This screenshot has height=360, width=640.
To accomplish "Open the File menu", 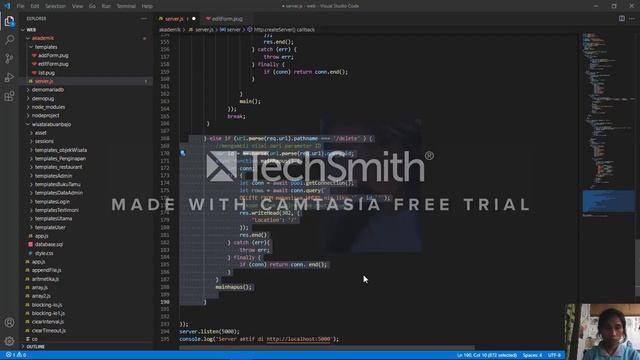I will (20, 6).
